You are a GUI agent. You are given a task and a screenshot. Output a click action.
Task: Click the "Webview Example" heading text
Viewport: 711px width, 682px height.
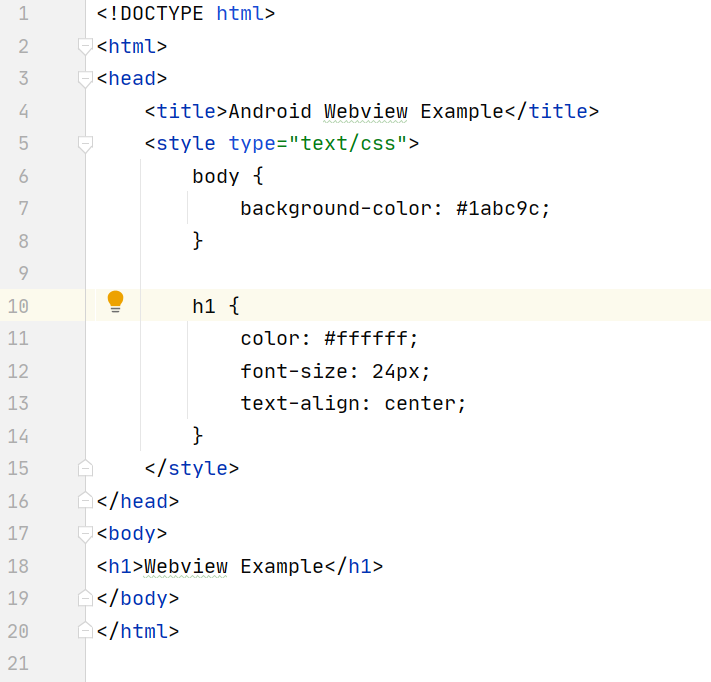pos(235,566)
